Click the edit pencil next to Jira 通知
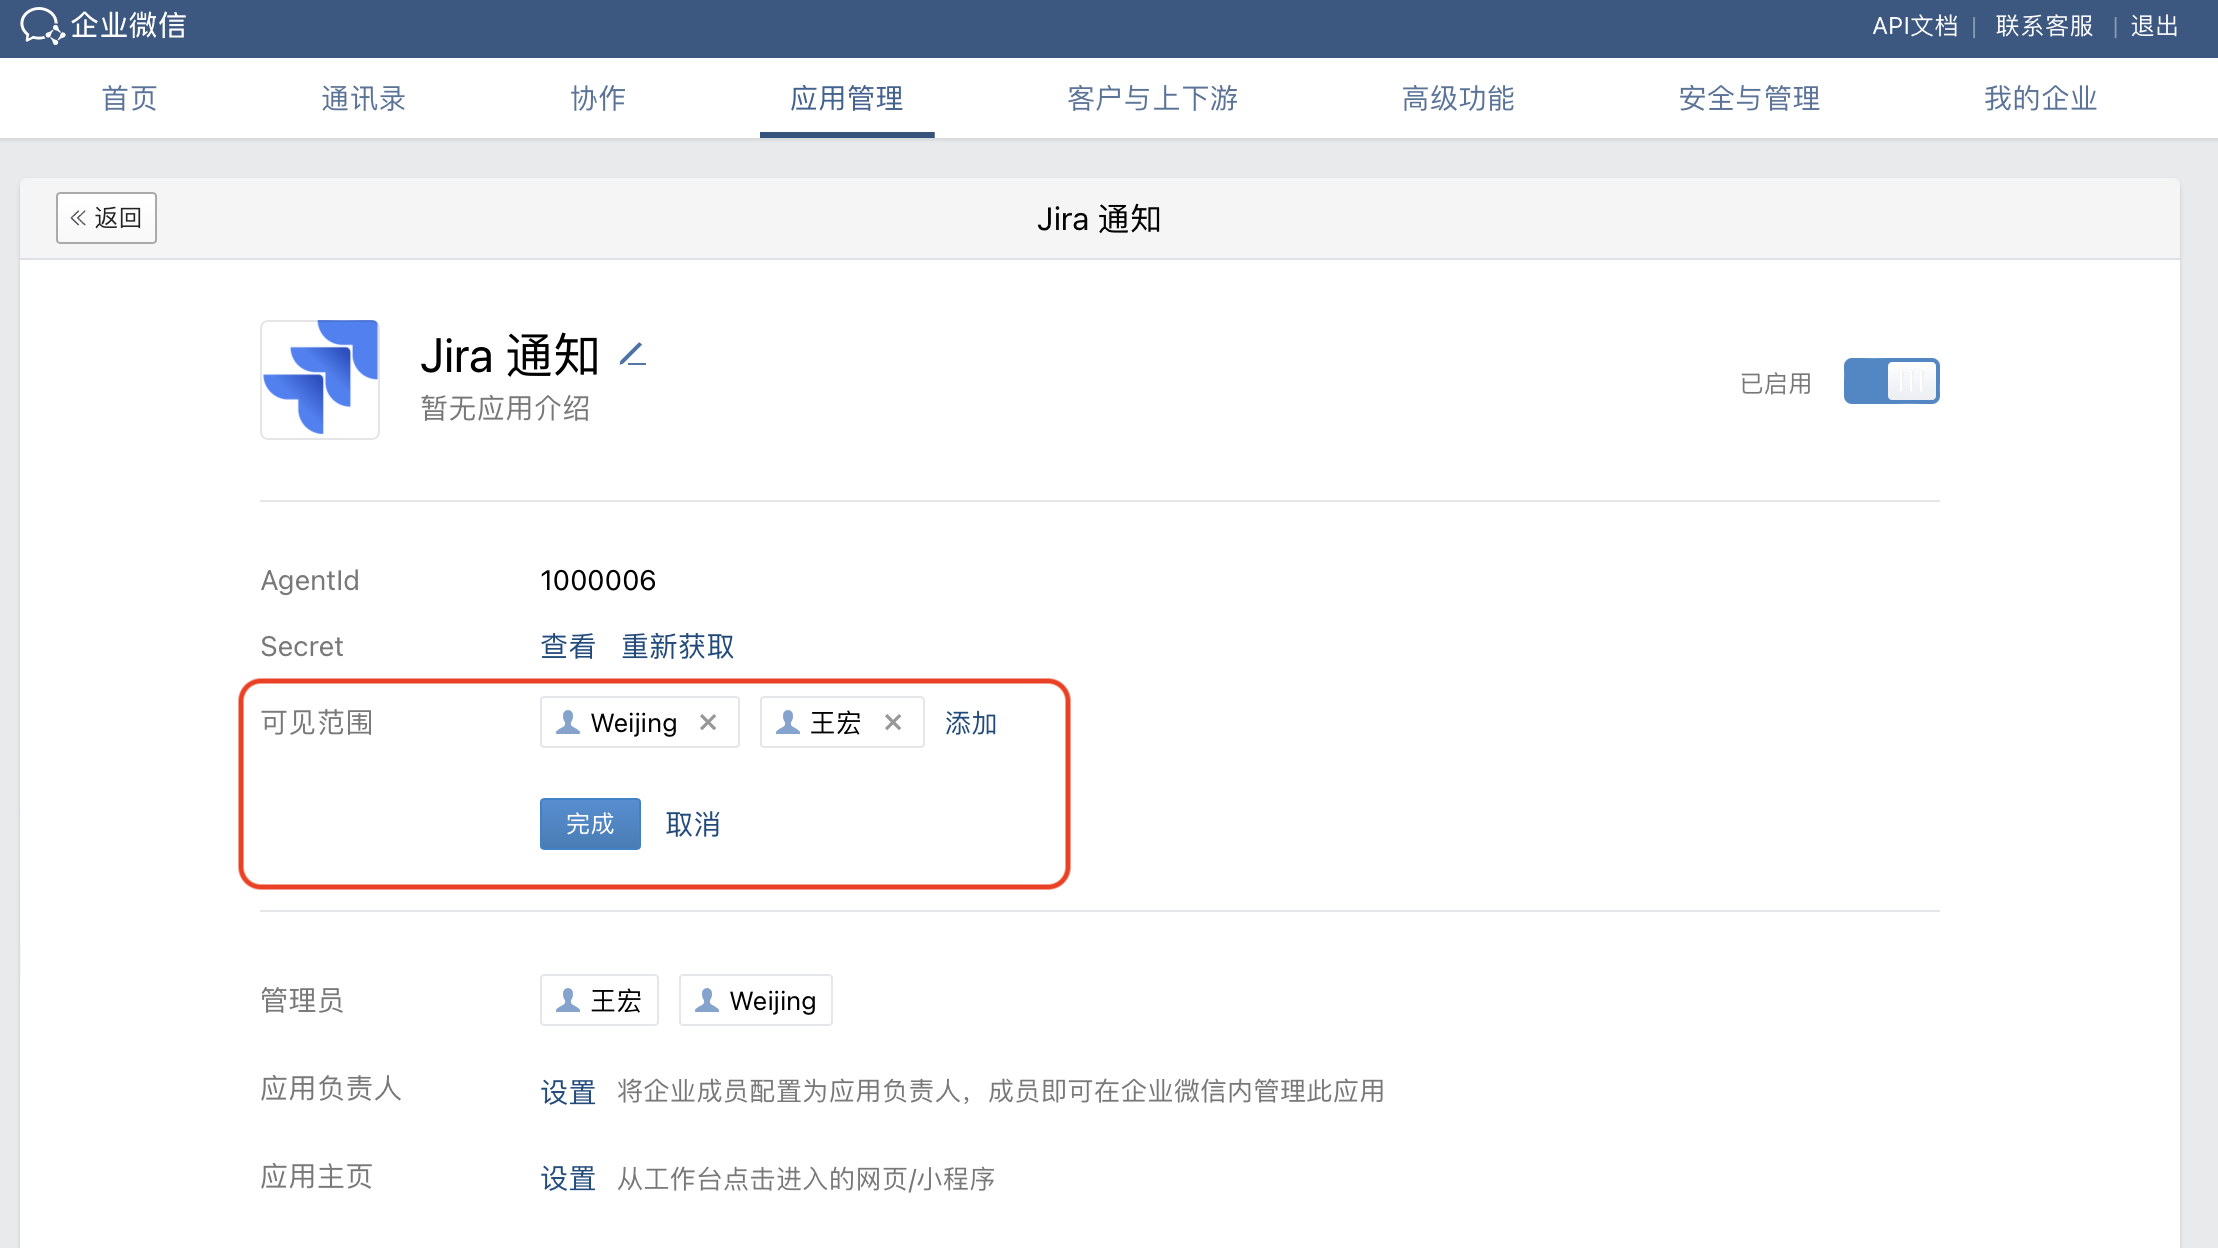 [632, 355]
